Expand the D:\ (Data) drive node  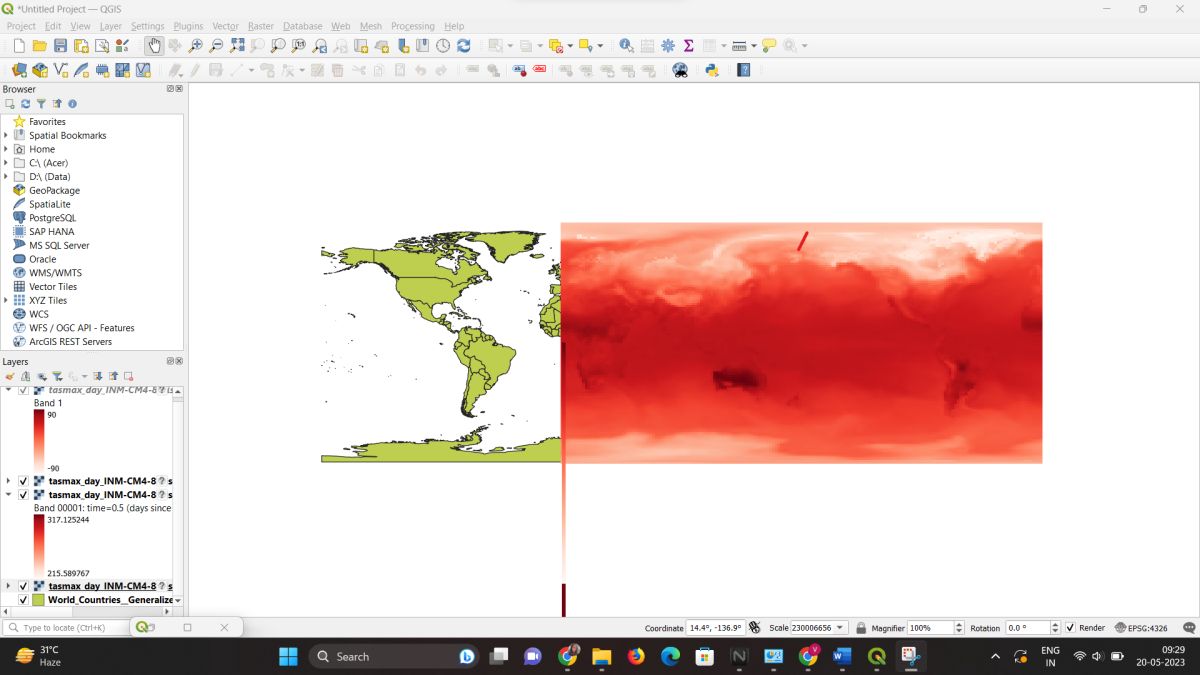pos(6,177)
